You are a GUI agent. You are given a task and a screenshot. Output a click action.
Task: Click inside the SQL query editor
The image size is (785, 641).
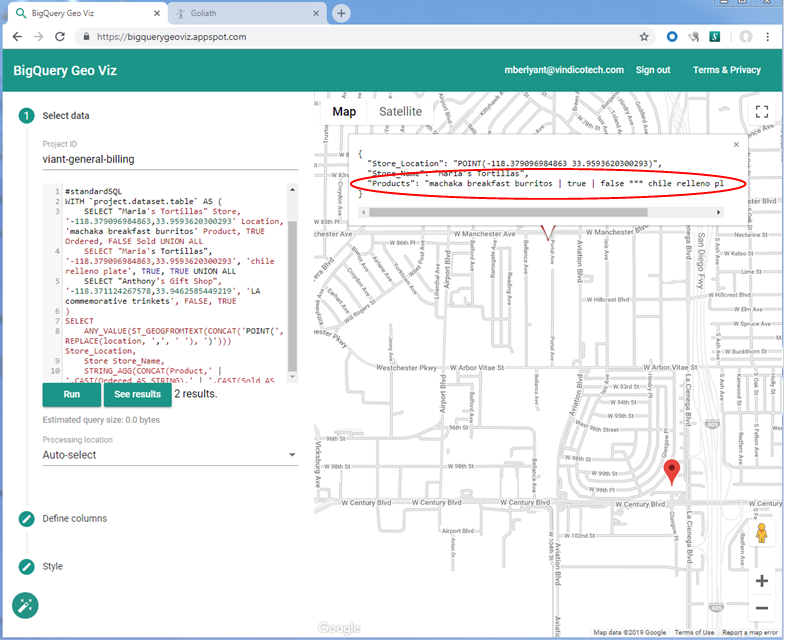(x=170, y=284)
